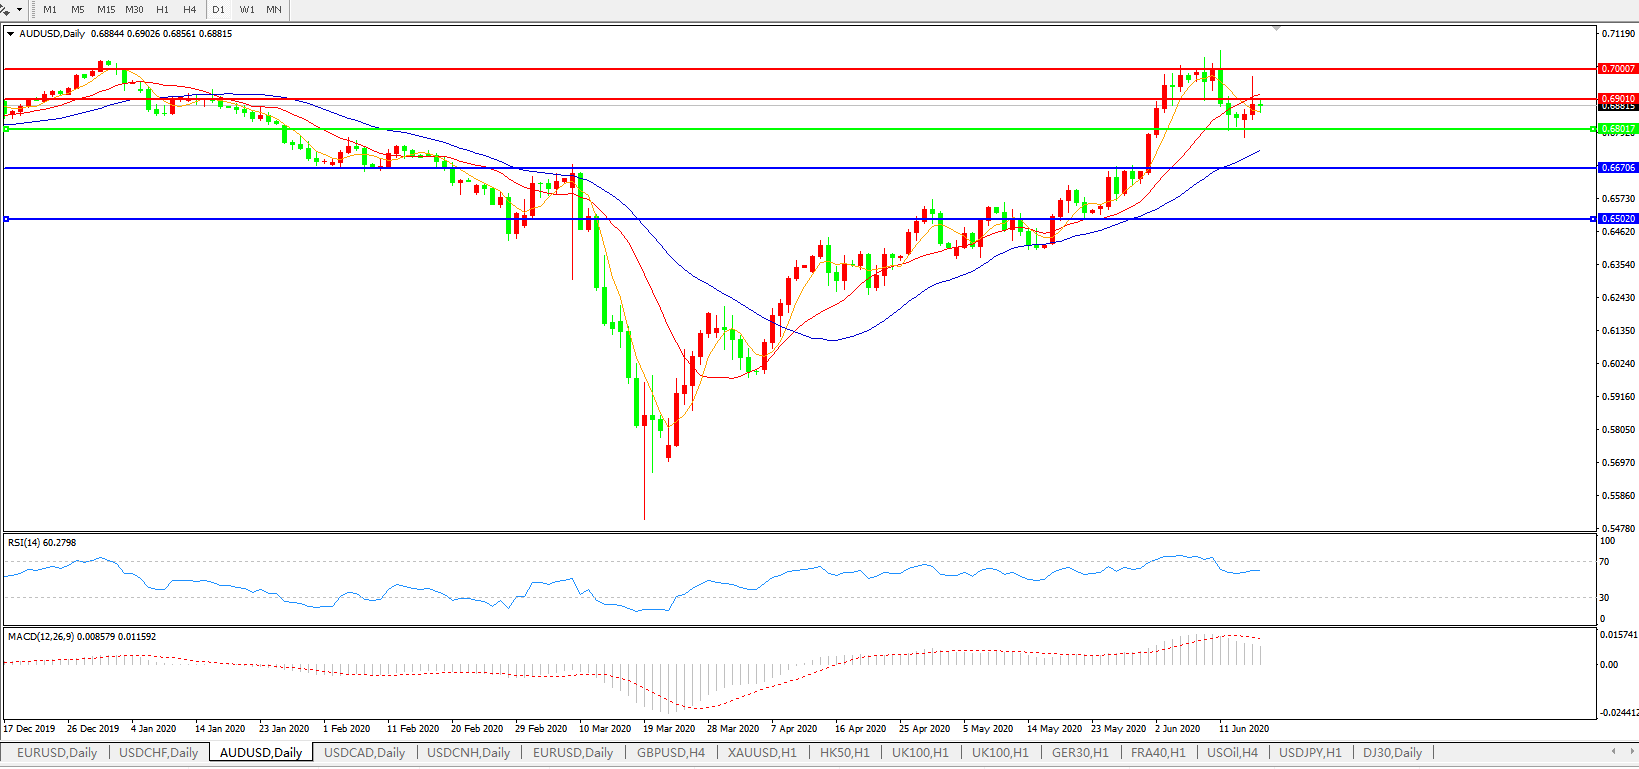1639x769 pixels.
Task: Set chart period to H1
Action: point(162,10)
